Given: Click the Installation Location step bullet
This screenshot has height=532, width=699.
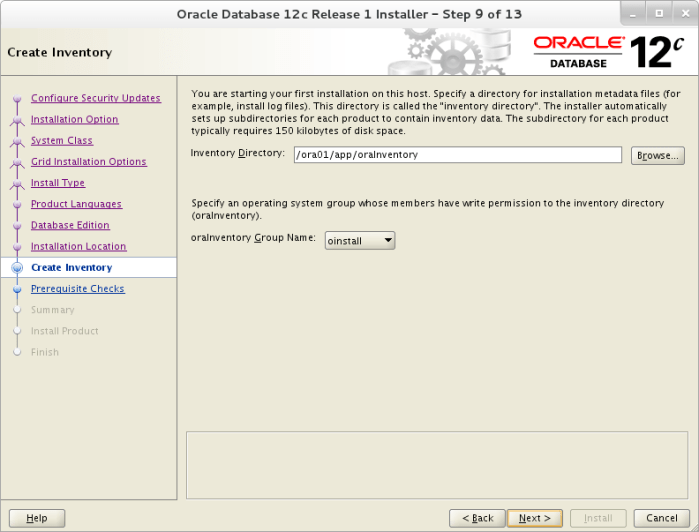Looking at the screenshot, I should (17, 247).
